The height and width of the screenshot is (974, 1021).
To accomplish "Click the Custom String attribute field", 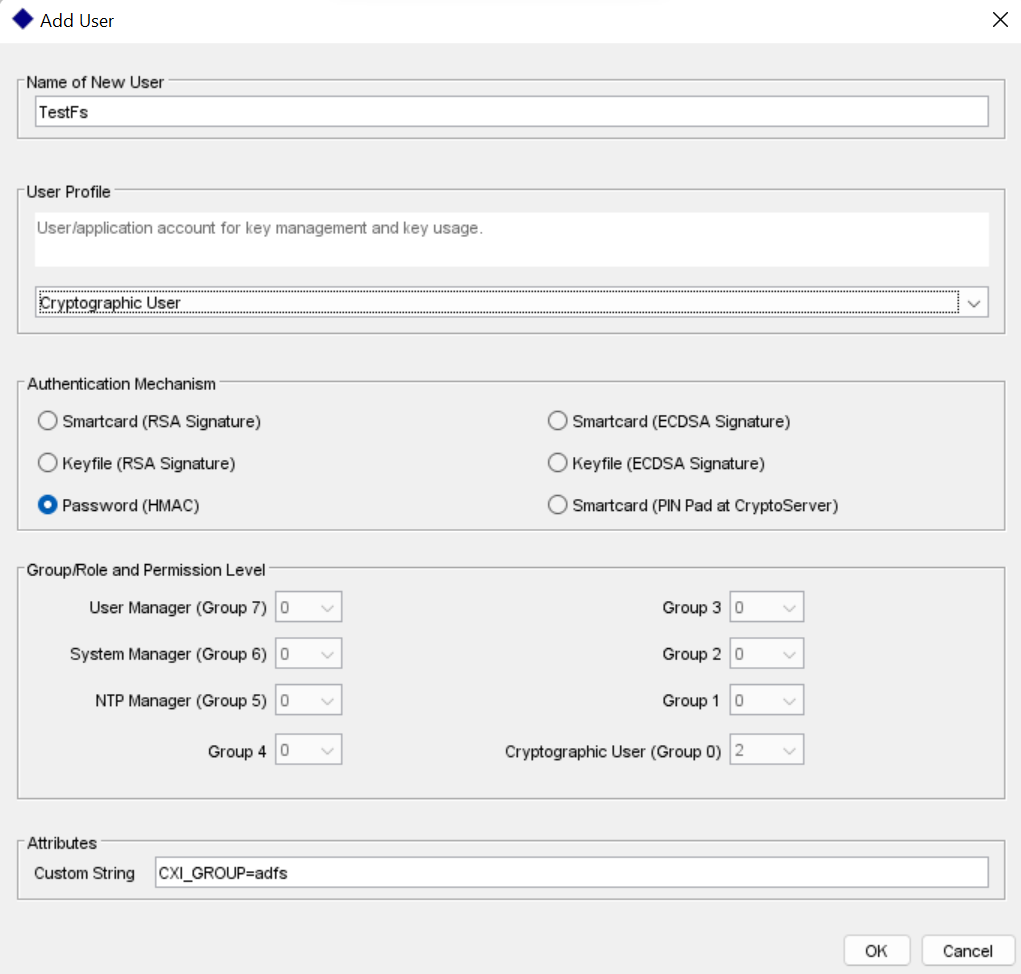I will (572, 872).
